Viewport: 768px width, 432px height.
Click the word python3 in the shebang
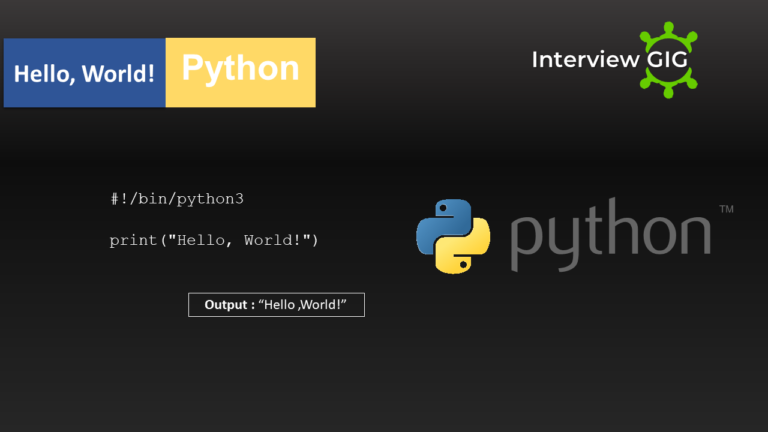coord(210,199)
